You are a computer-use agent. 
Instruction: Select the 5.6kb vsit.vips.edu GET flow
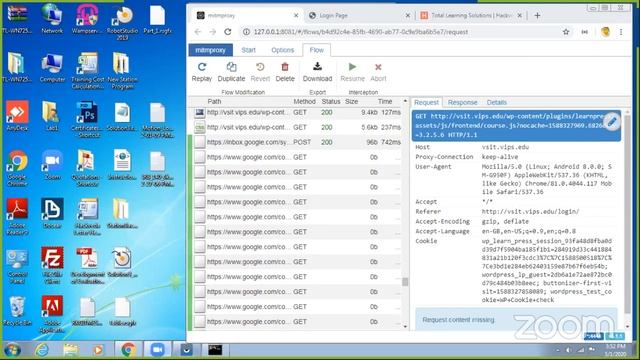coord(297,127)
